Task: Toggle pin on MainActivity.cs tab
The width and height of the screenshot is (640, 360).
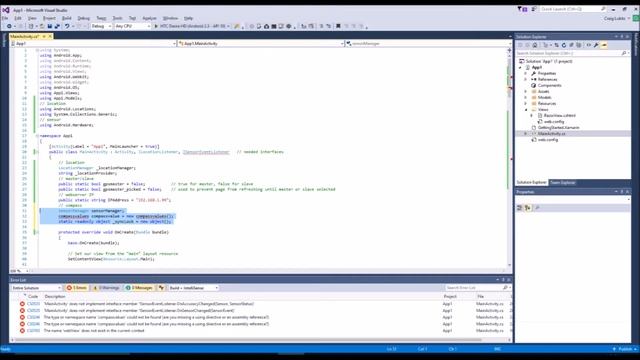Action: [44, 37]
